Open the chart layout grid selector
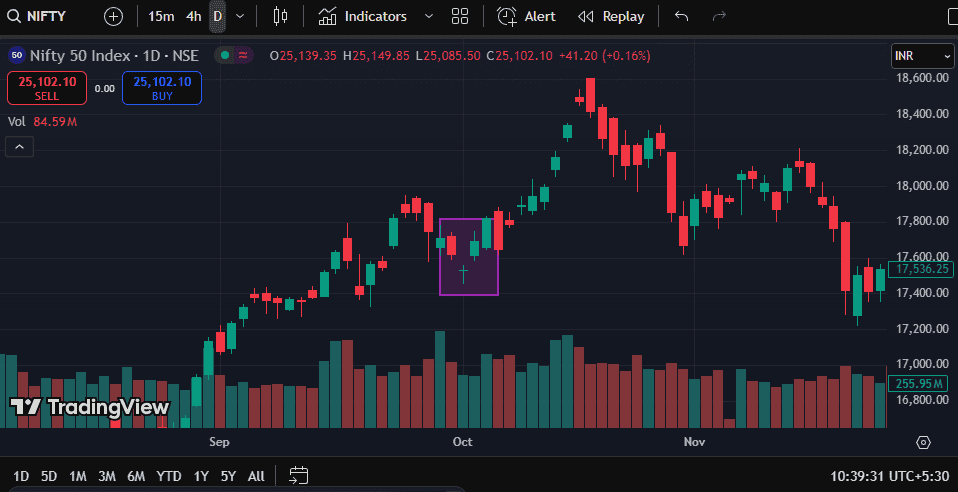The height and width of the screenshot is (492, 958). point(460,17)
